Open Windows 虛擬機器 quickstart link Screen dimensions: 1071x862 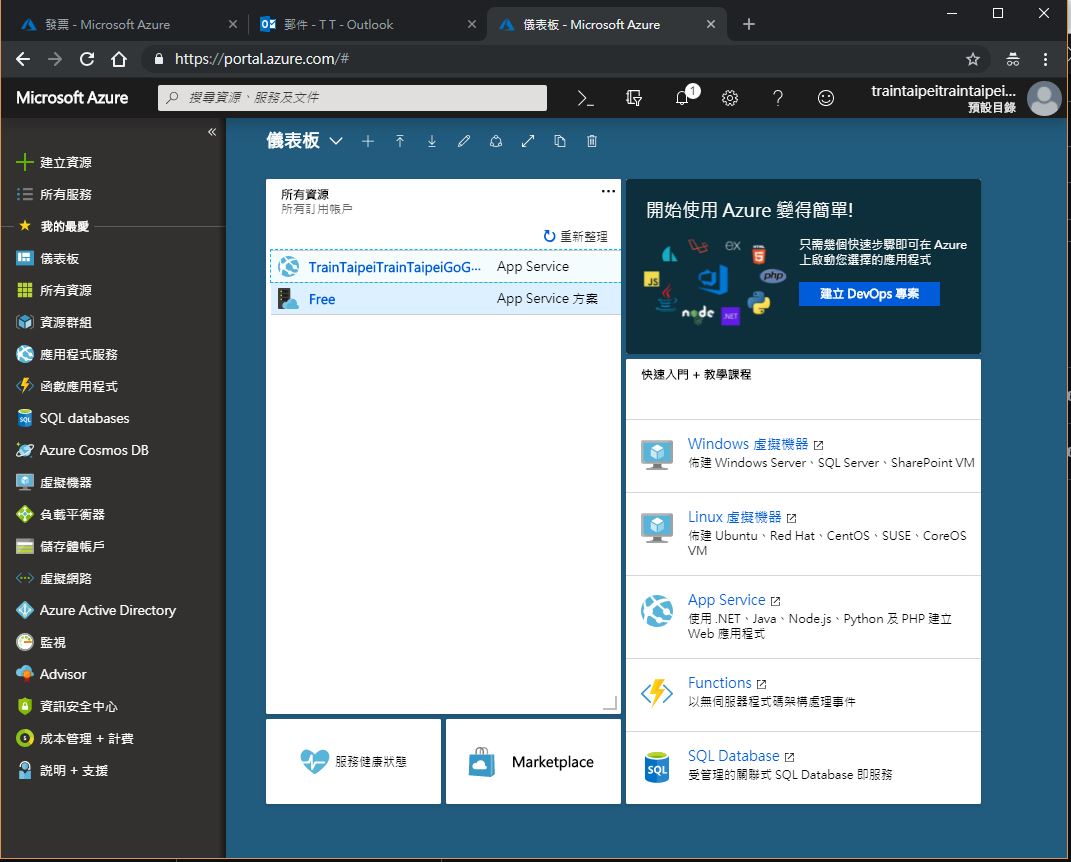(x=747, y=444)
